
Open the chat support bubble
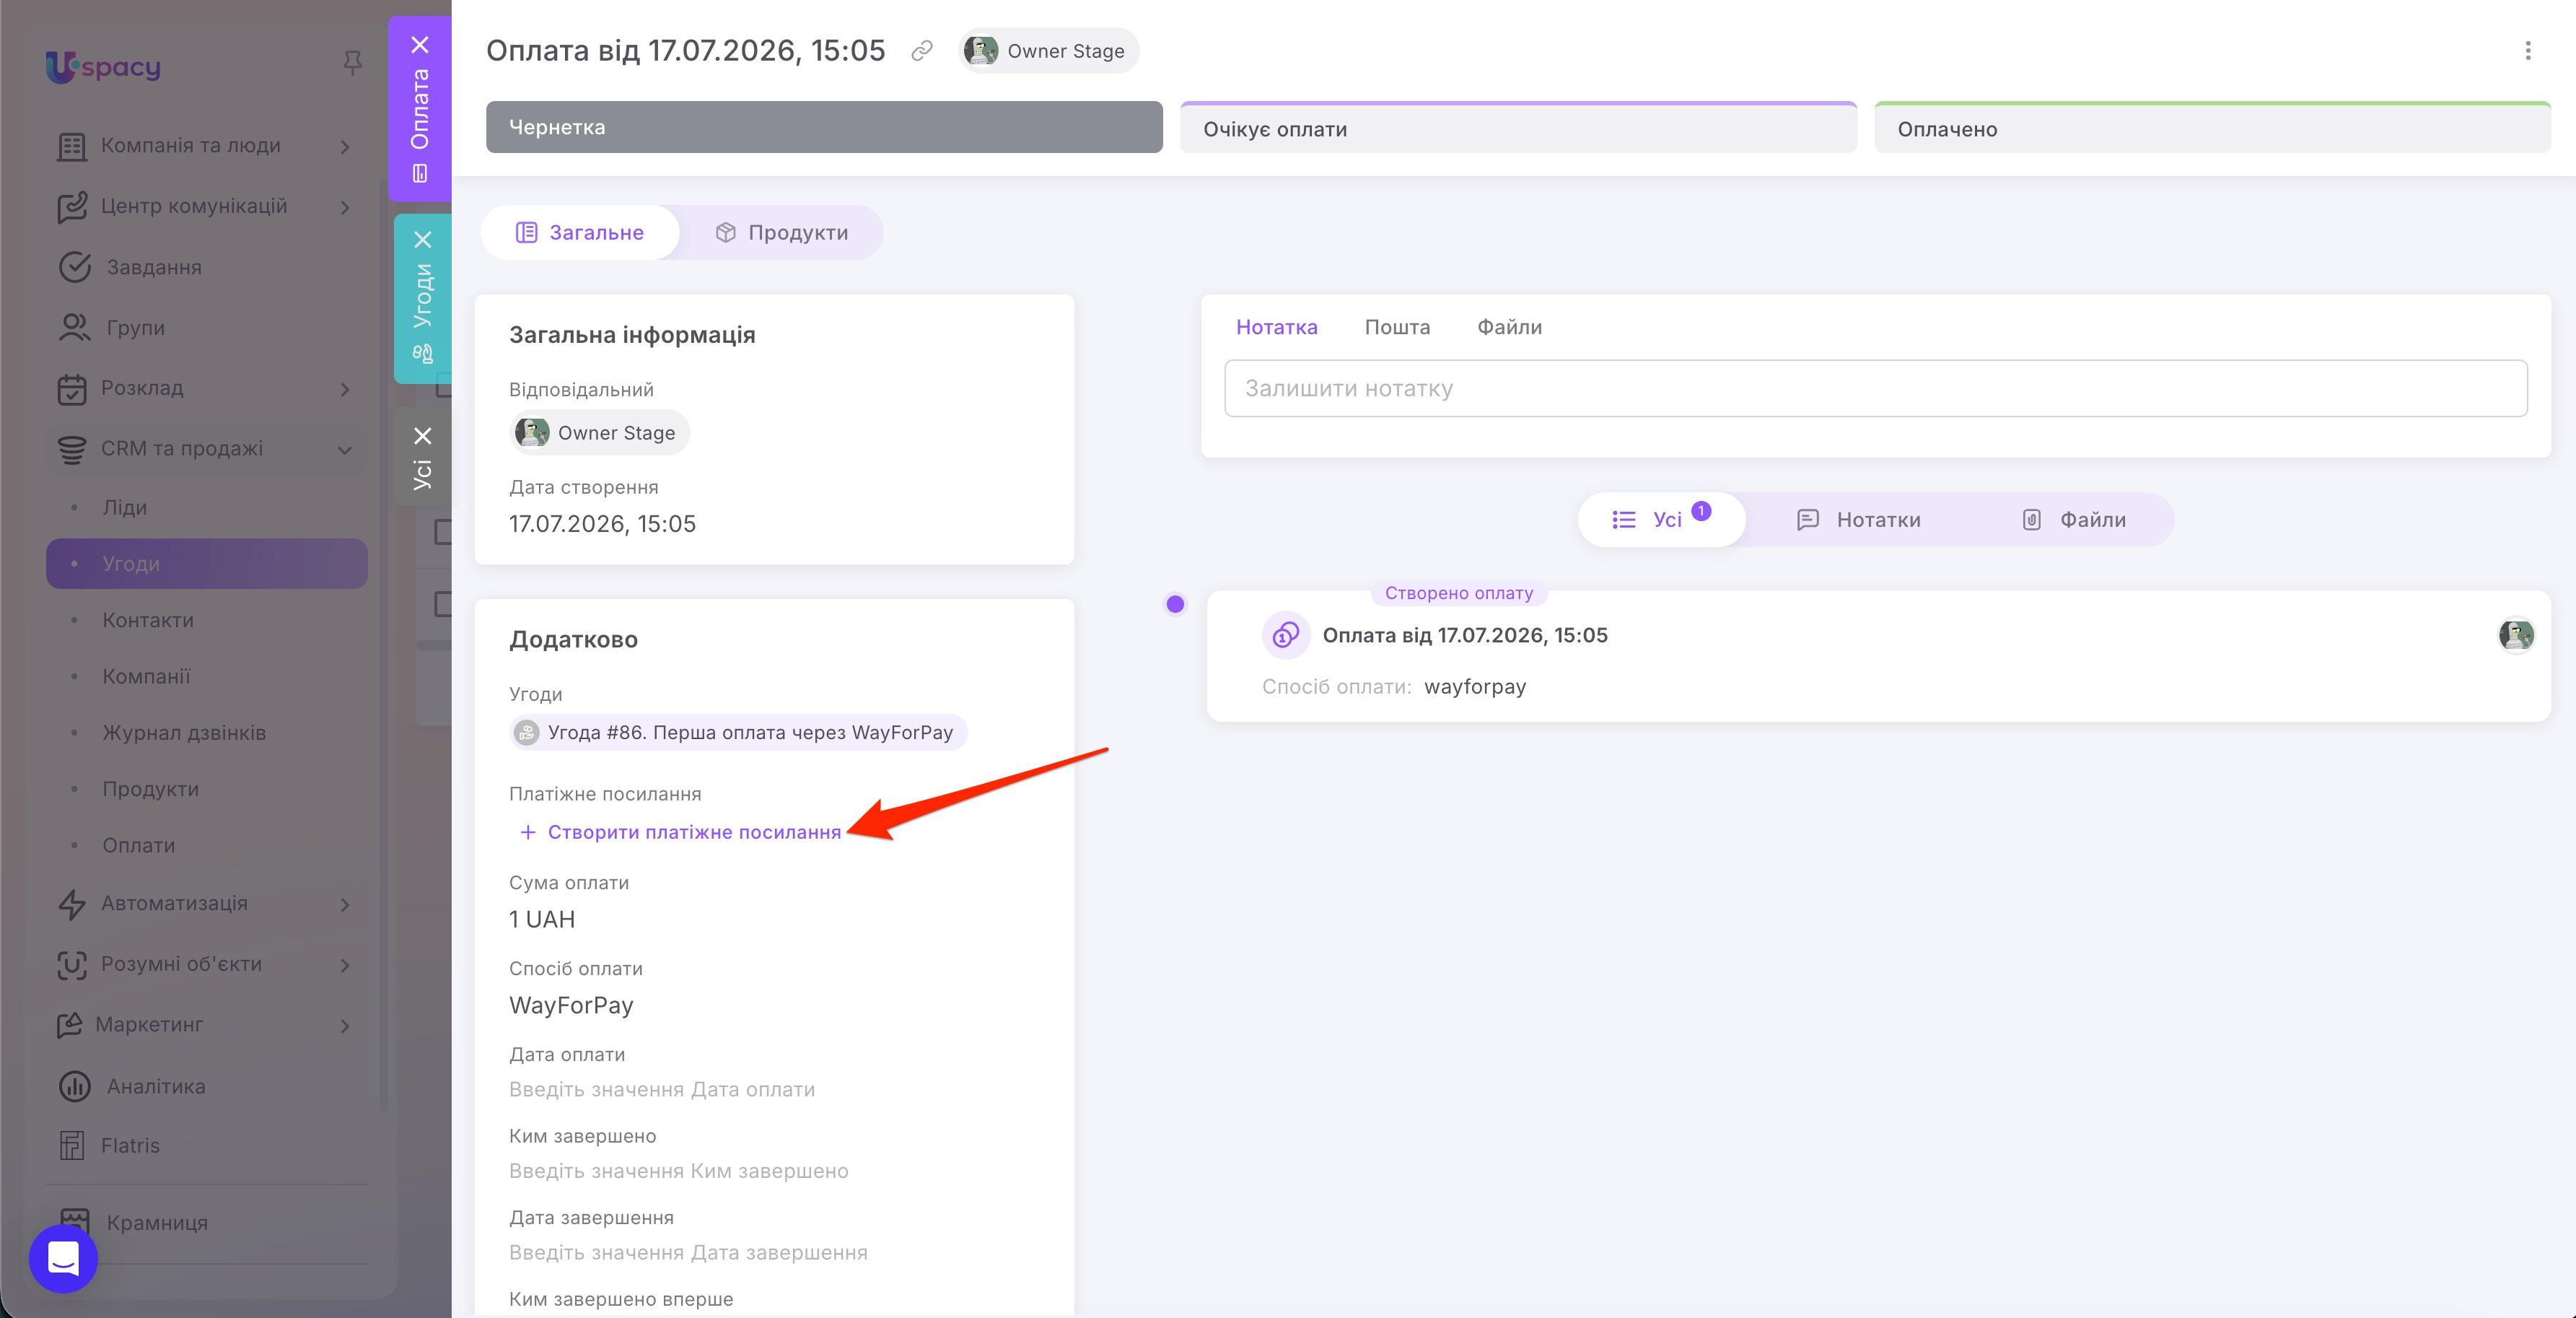click(x=63, y=1258)
